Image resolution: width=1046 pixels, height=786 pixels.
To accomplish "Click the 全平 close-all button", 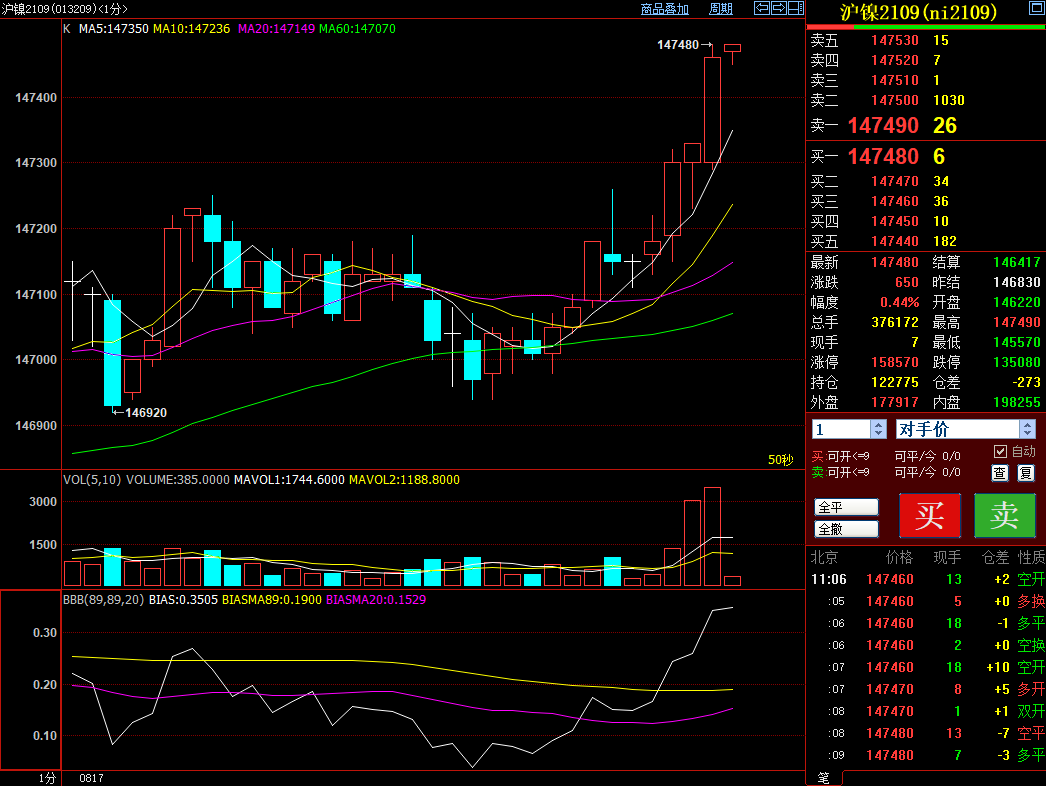I will coord(846,507).
